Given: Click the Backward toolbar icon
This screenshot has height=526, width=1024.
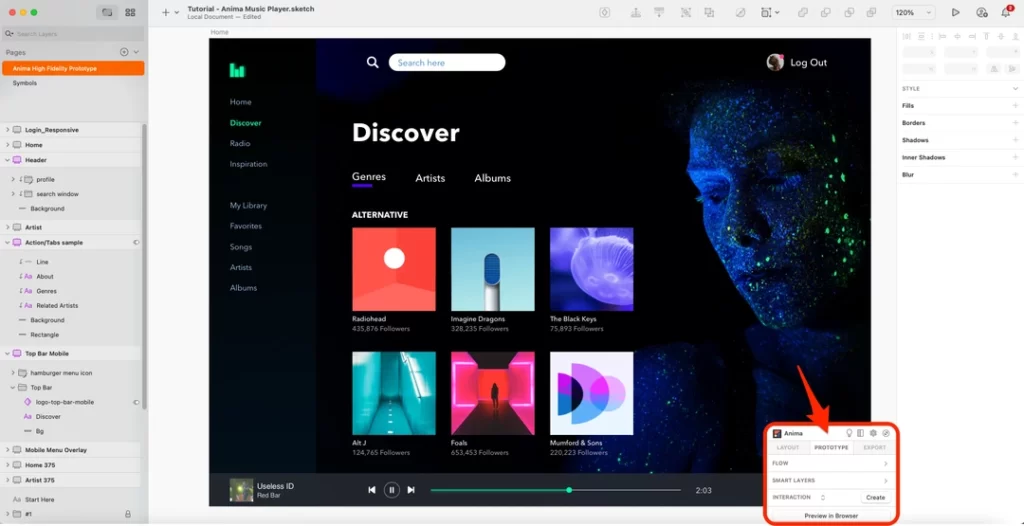Looking at the screenshot, I should [x=659, y=12].
